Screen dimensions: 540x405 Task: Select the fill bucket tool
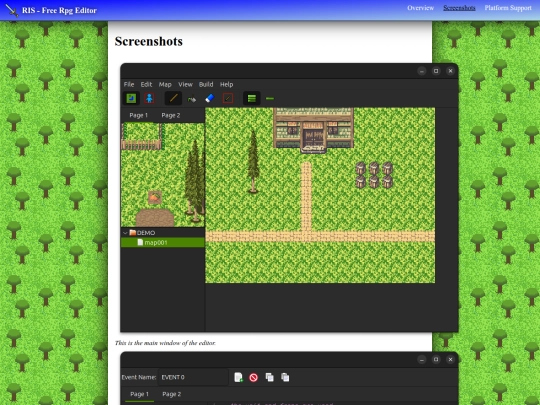(192, 99)
